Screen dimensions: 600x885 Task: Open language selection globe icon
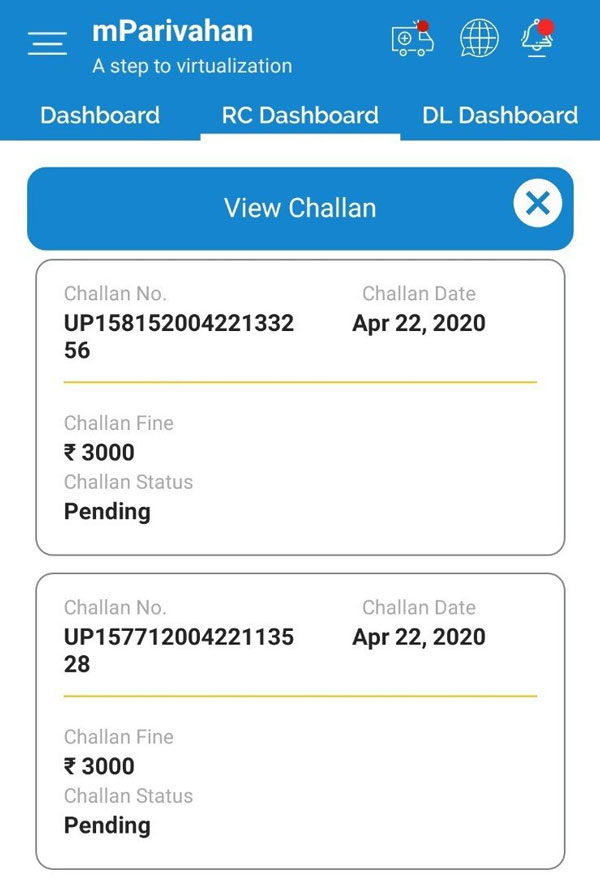pos(479,39)
